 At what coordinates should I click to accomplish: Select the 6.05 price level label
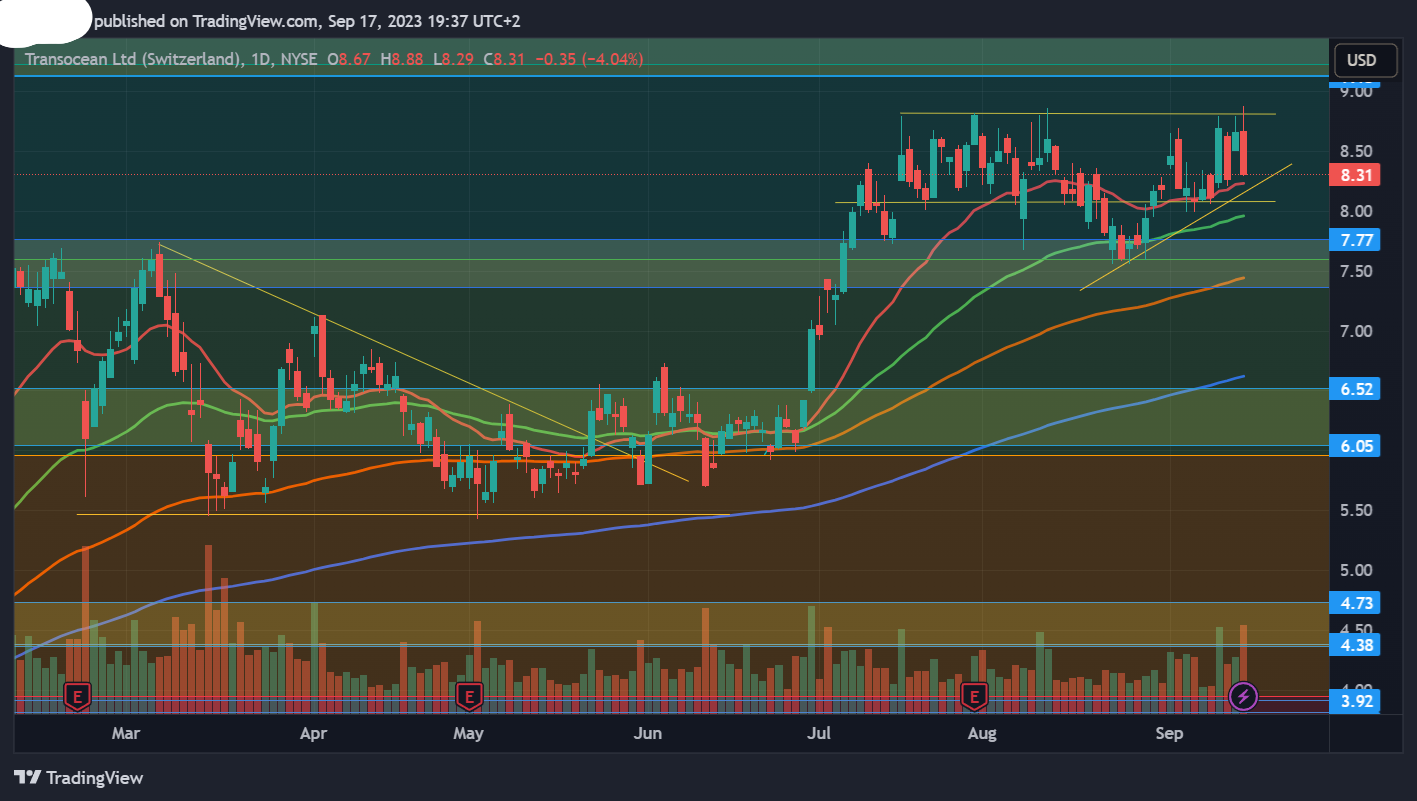pyautogui.click(x=1353, y=446)
